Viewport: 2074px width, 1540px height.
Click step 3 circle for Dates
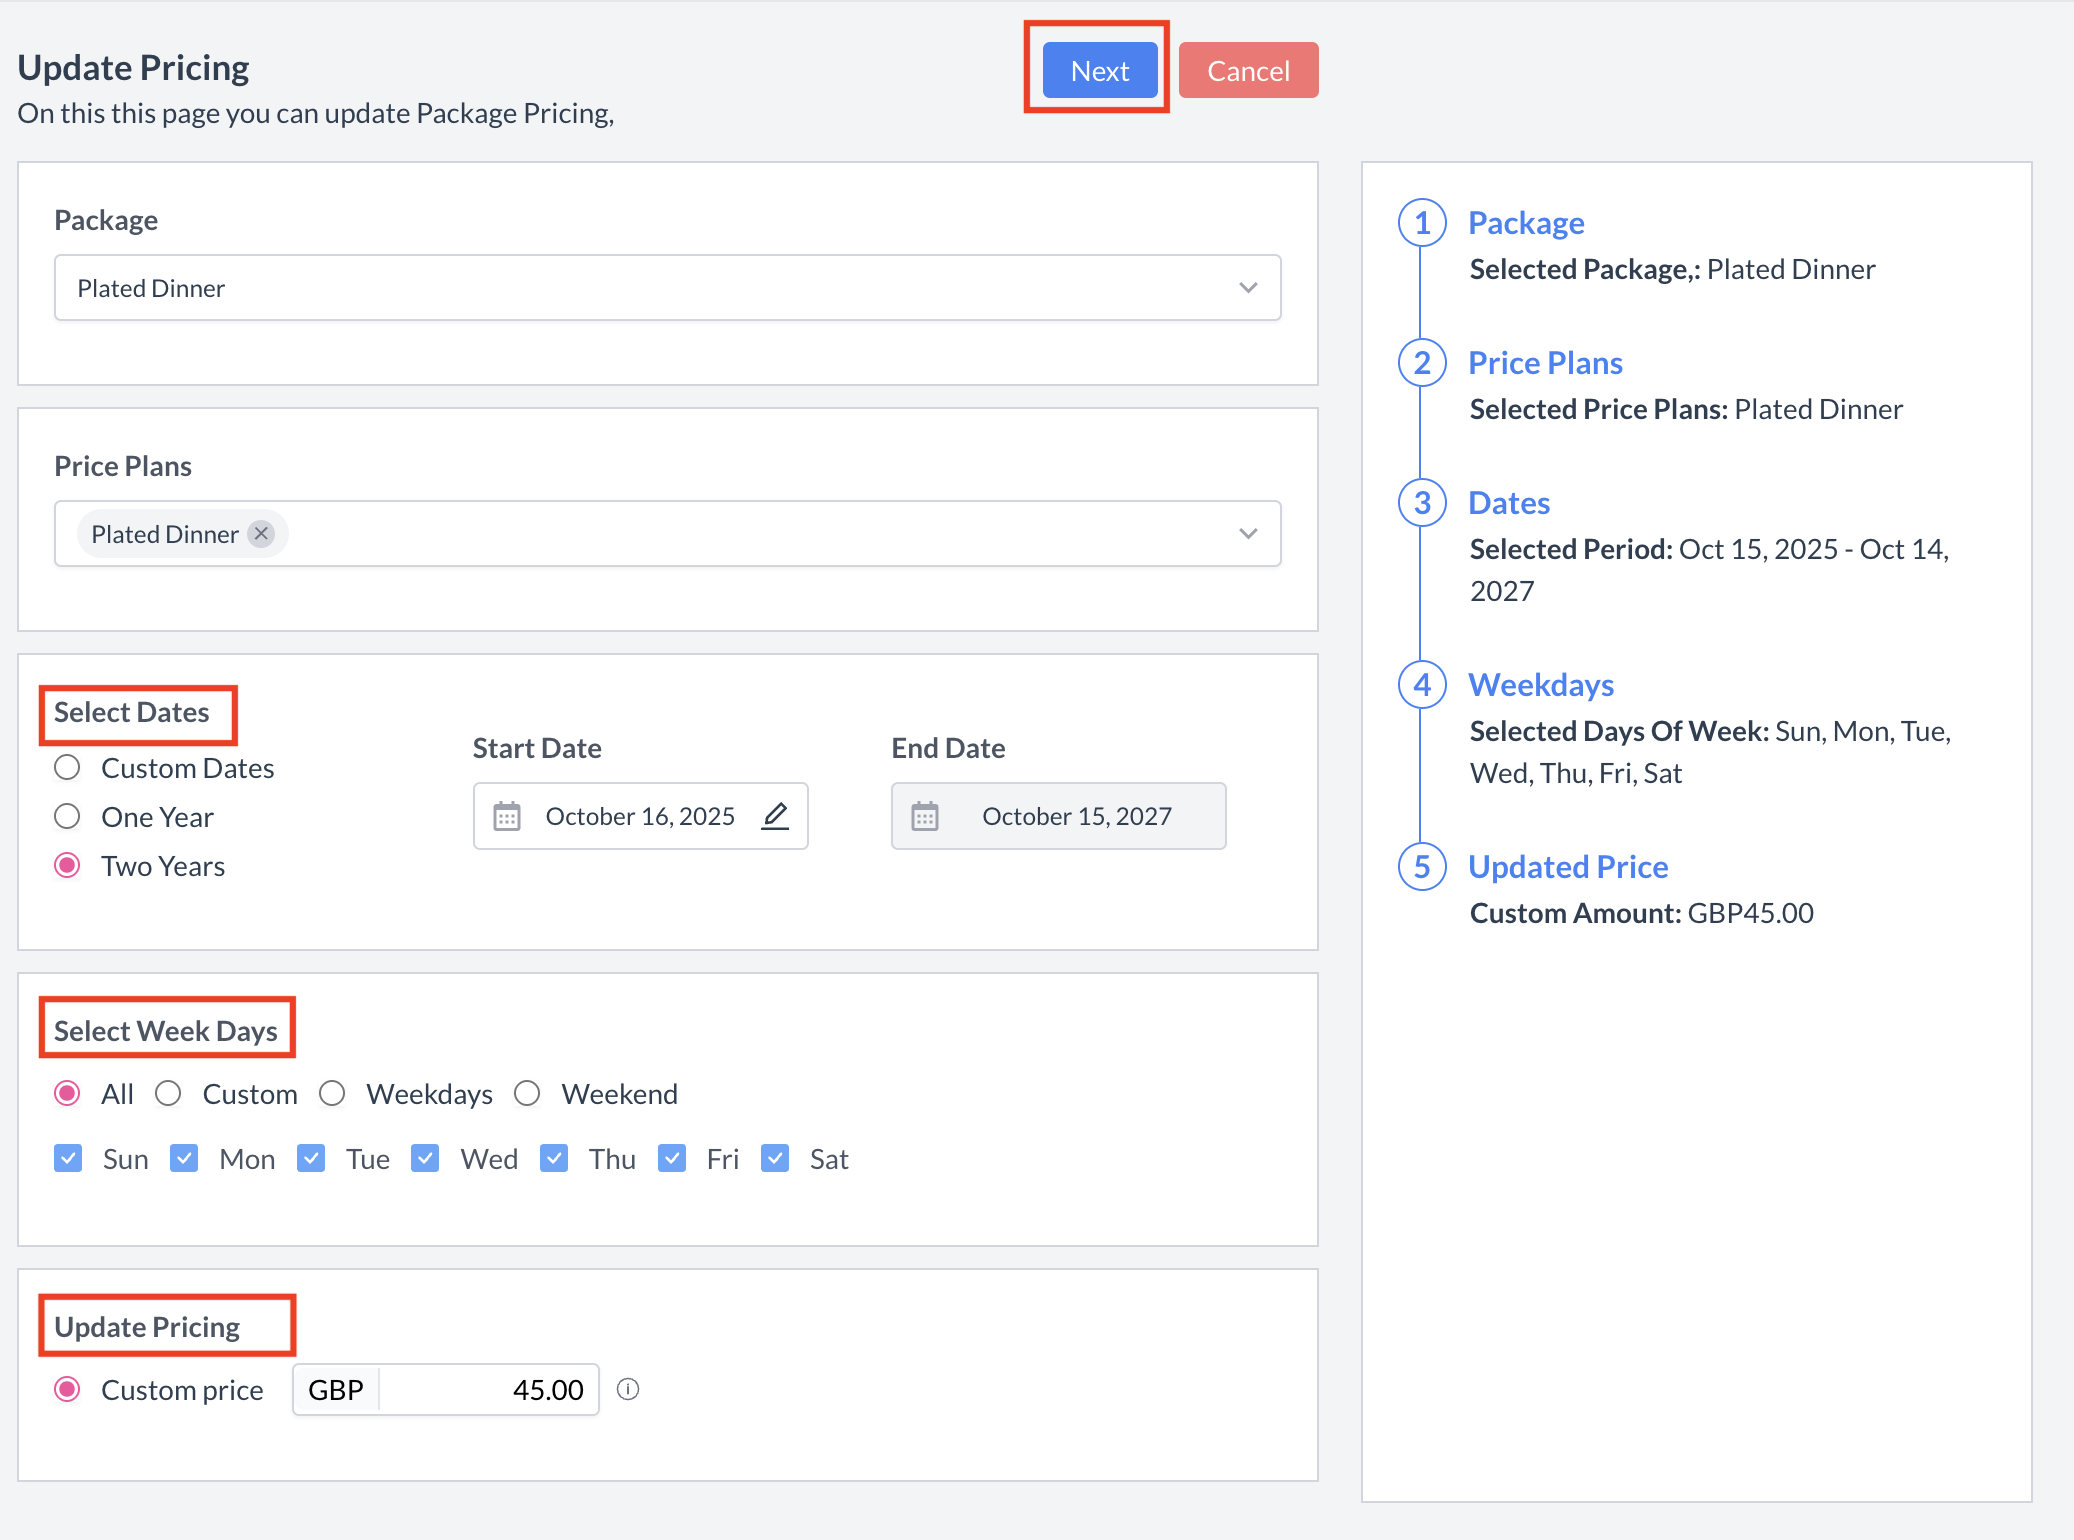pyautogui.click(x=1421, y=503)
